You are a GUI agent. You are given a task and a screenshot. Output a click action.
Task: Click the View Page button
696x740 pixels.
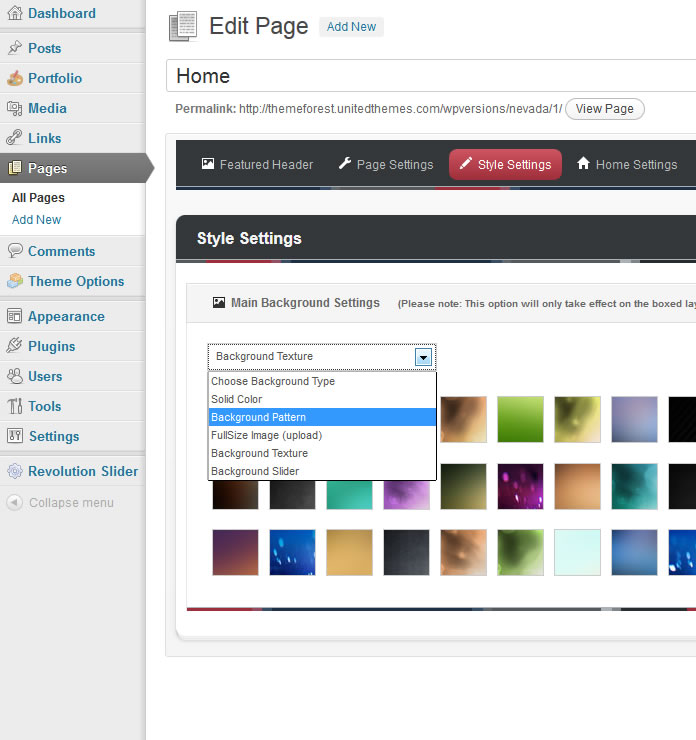click(x=604, y=109)
